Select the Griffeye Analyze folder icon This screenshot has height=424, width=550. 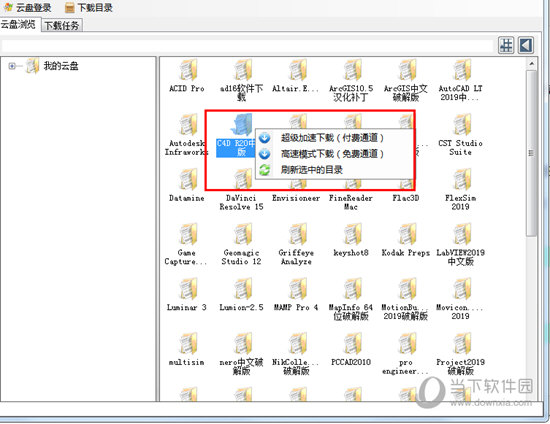pos(298,234)
